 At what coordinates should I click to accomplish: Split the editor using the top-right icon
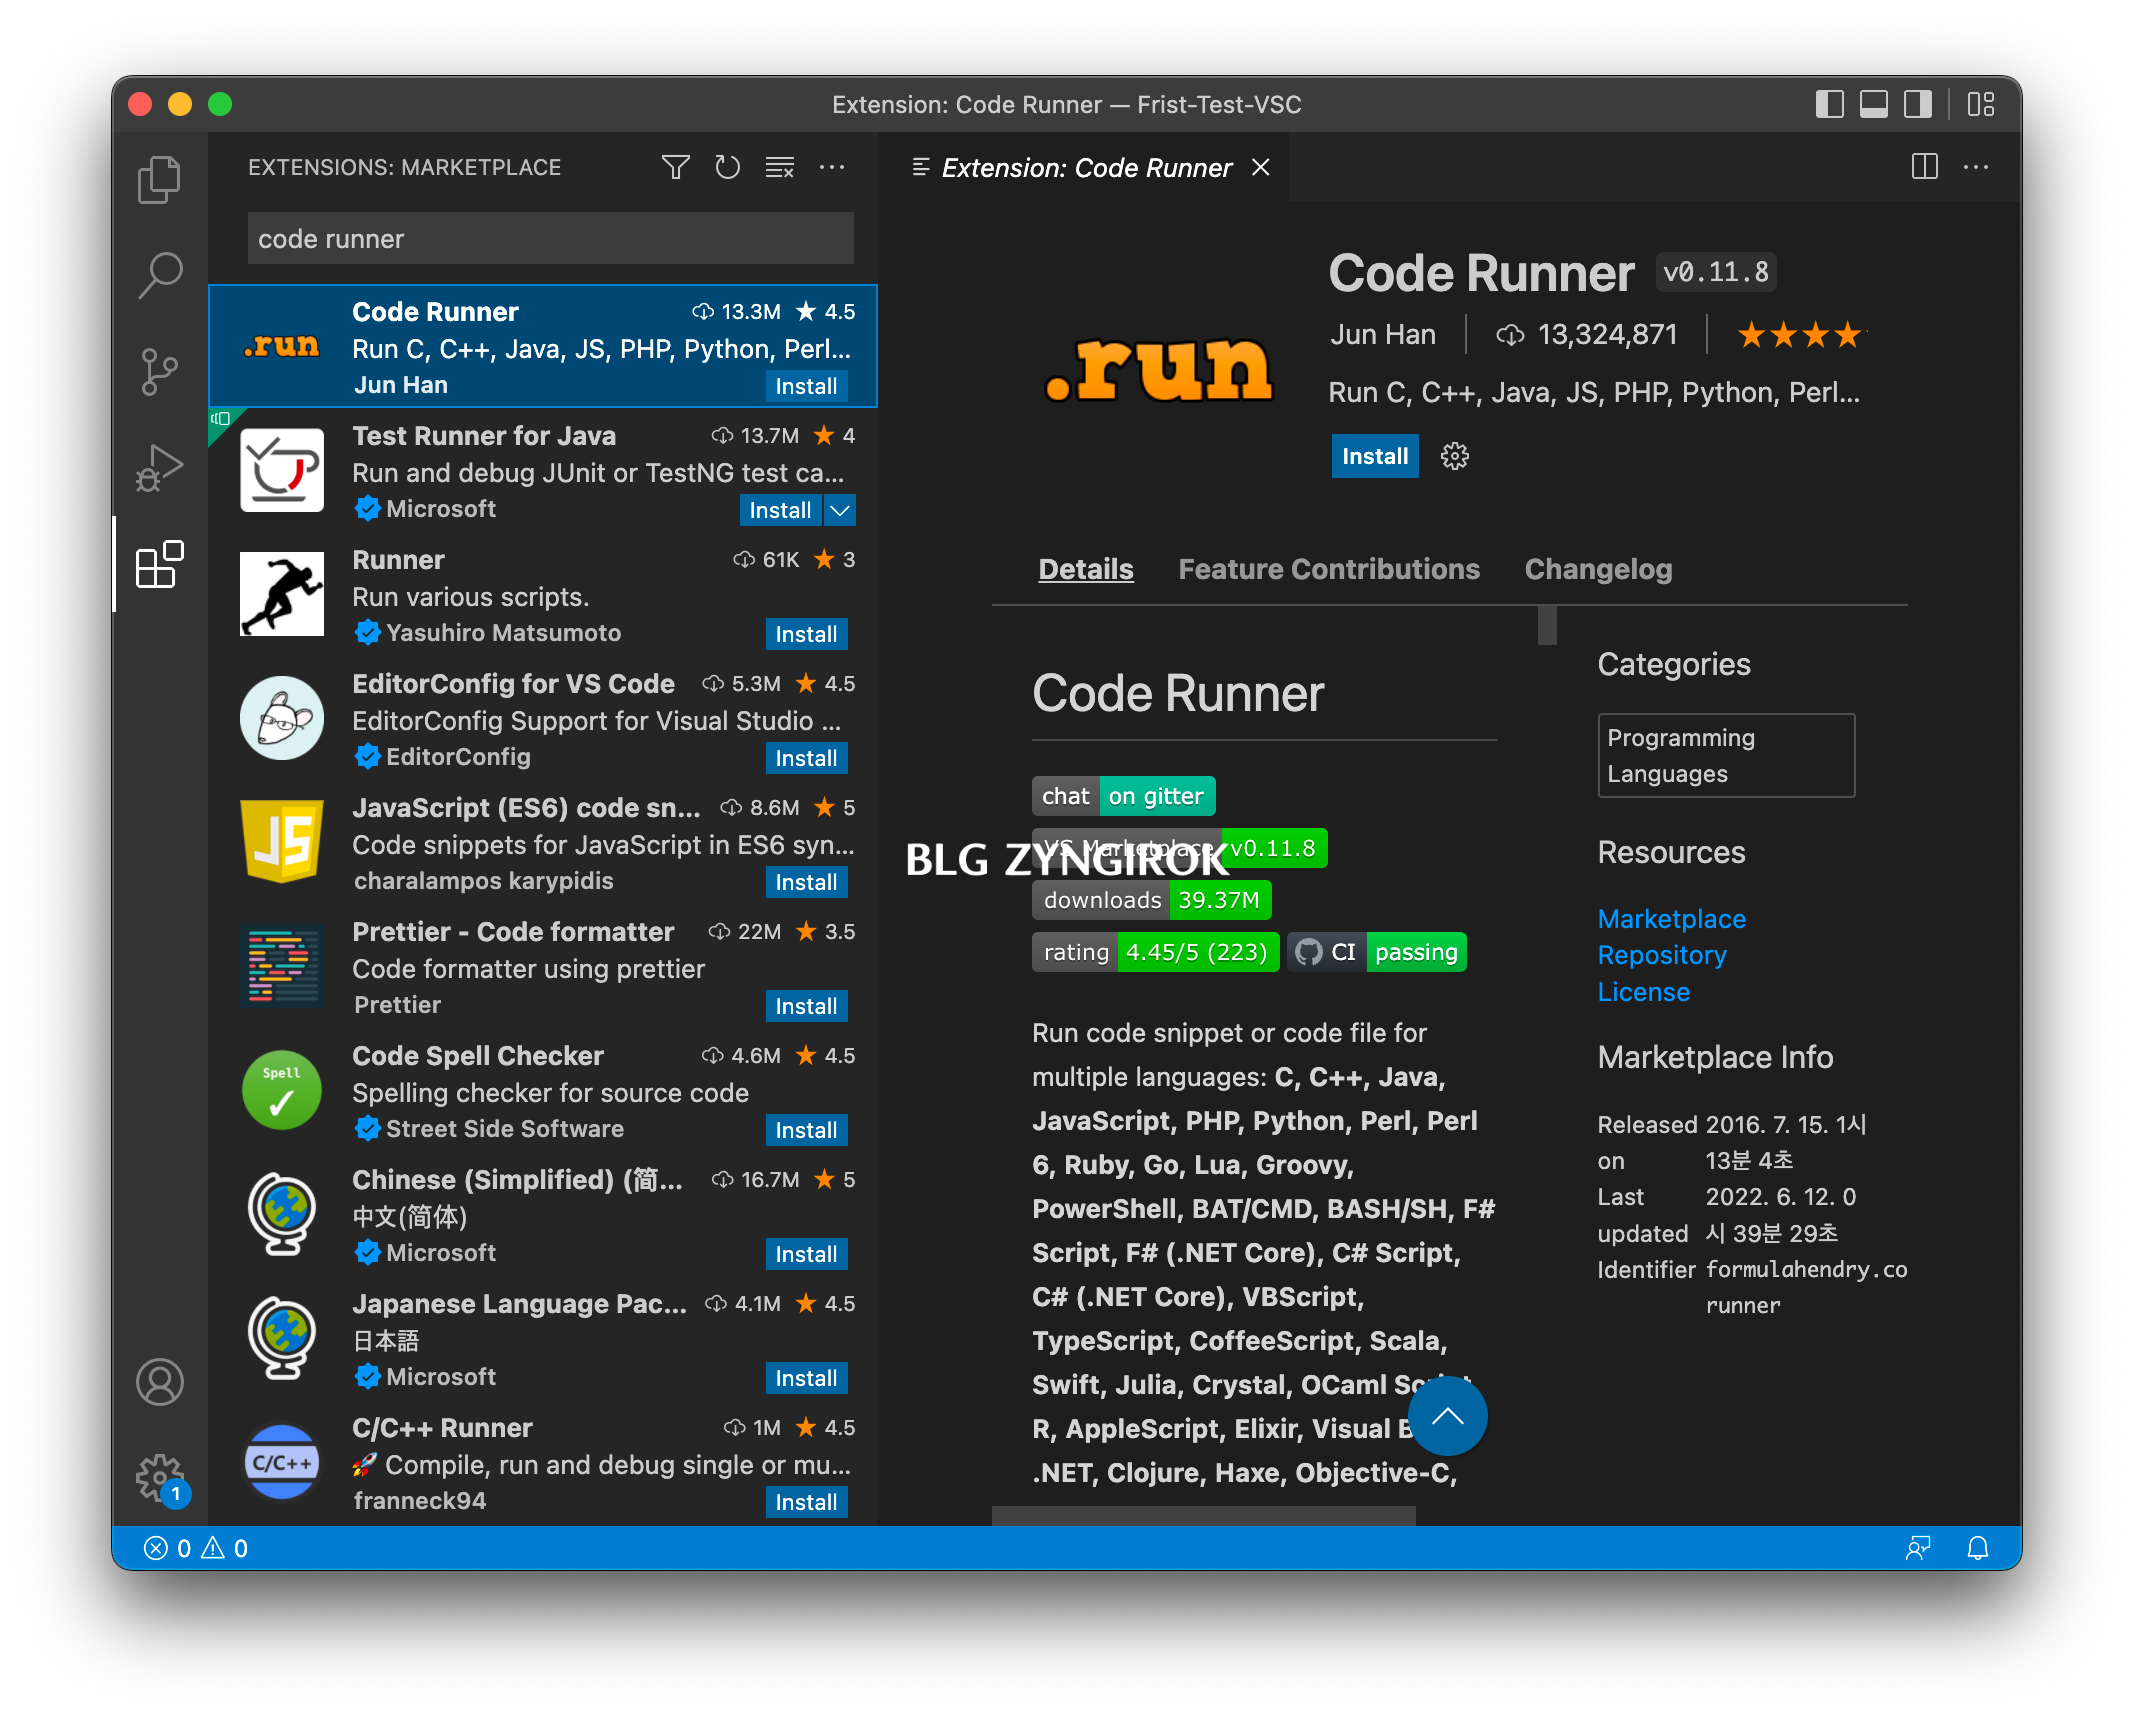[1923, 167]
